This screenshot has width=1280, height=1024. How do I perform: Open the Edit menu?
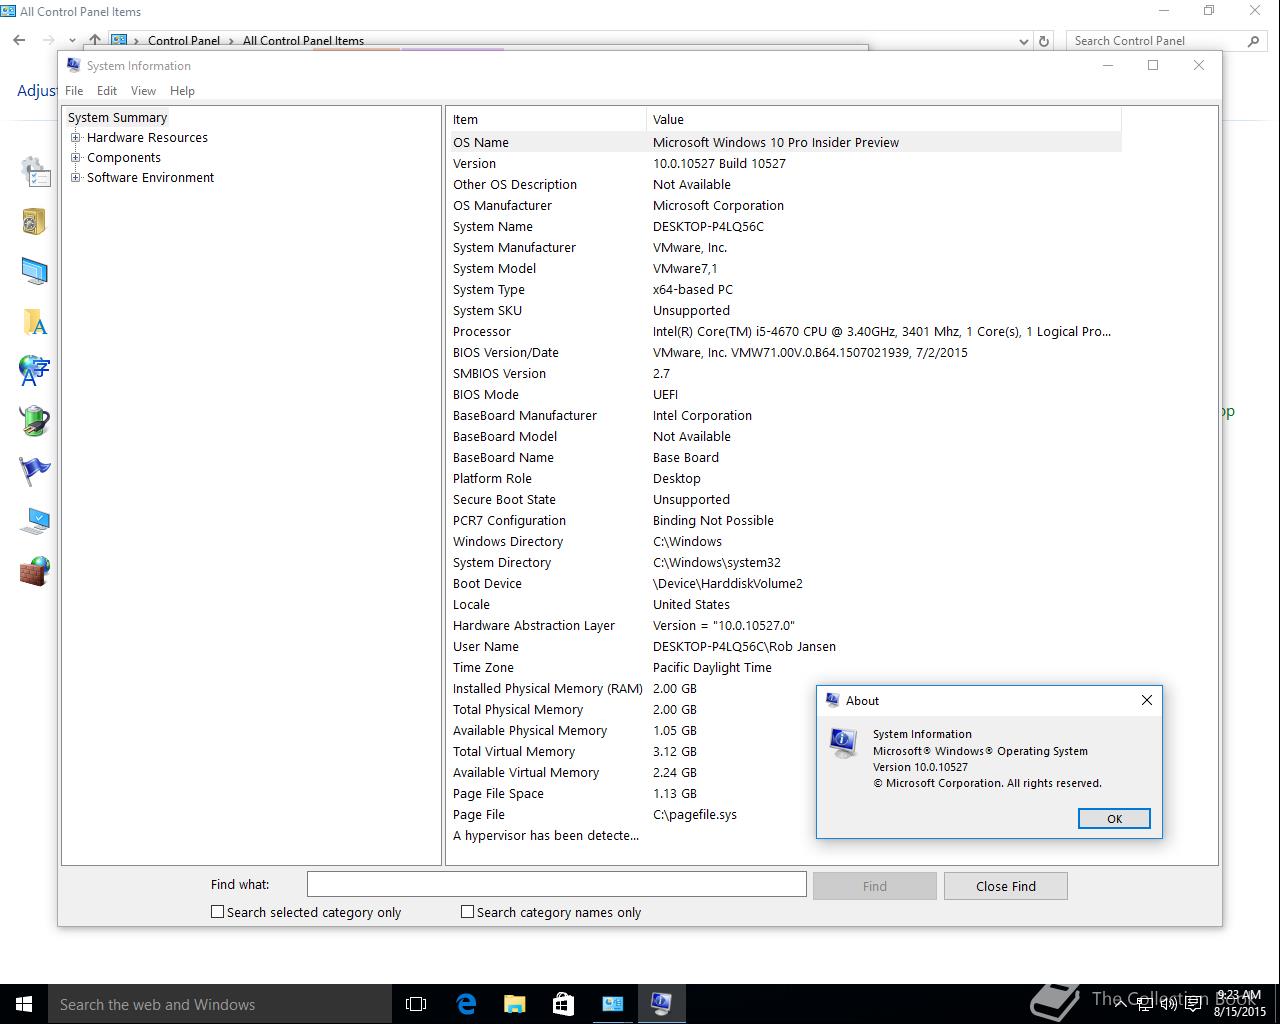(107, 90)
